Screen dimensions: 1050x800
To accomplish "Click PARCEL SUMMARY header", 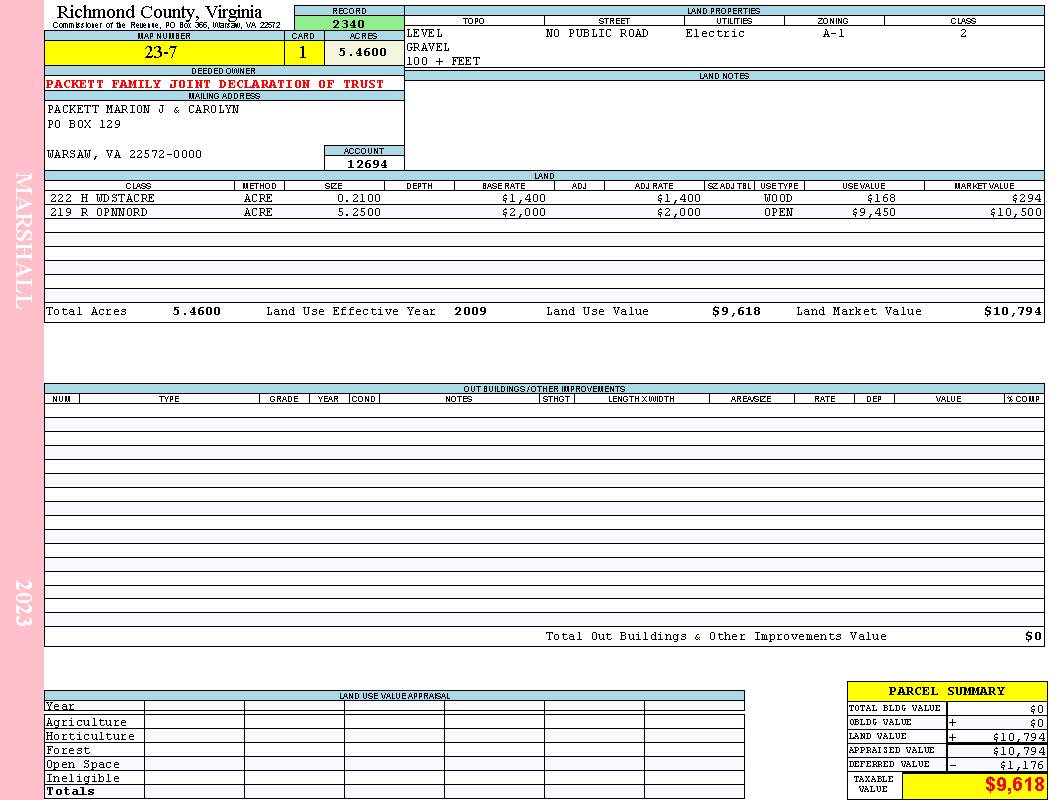I will (946, 691).
